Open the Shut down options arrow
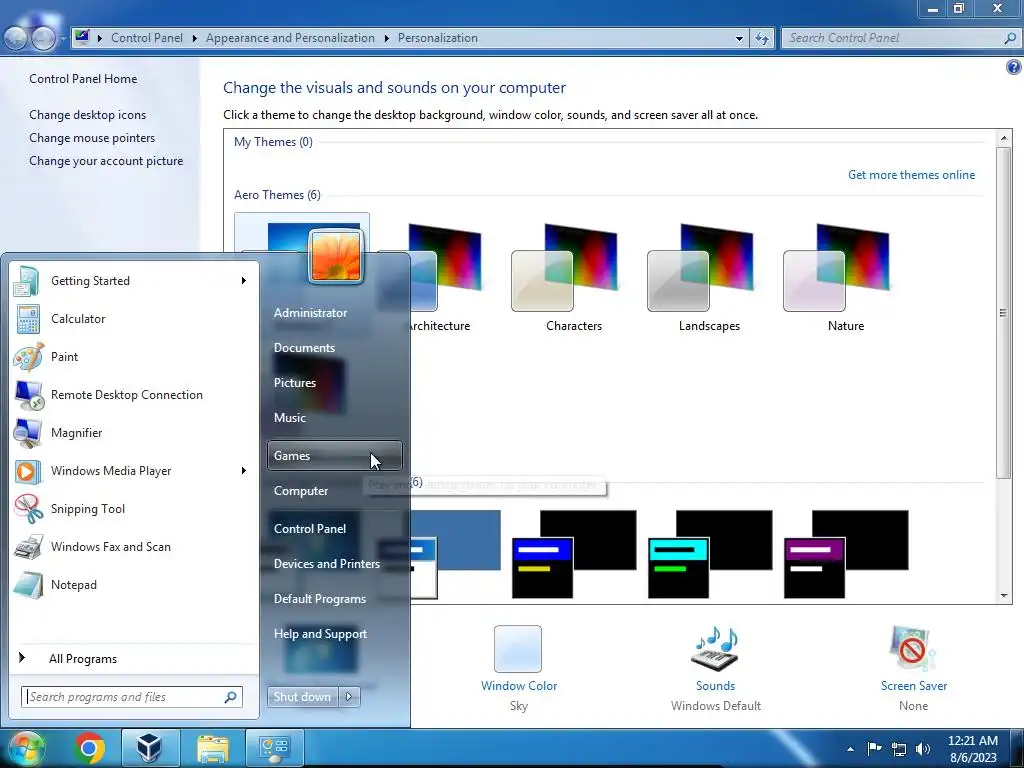Viewport: 1024px width, 768px height. point(349,697)
